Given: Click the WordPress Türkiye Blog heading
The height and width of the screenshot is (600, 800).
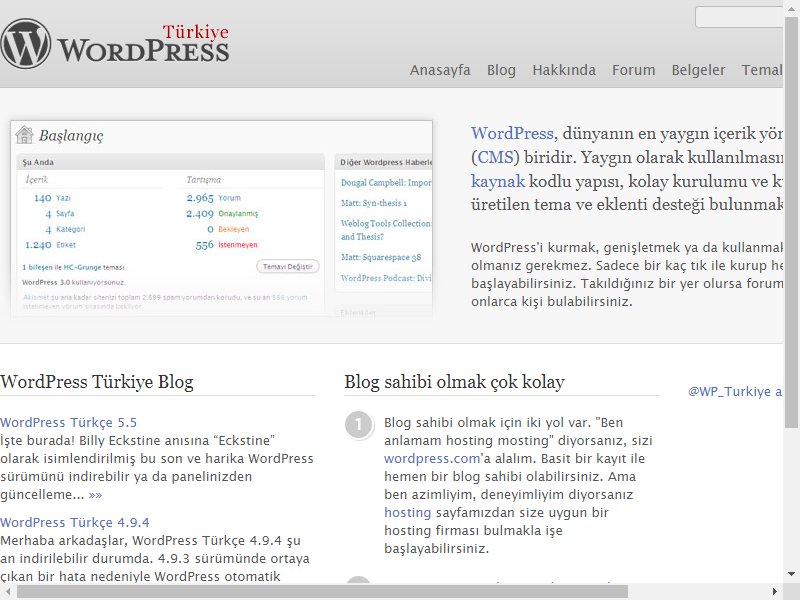Looking at the screenshot, I should coord(97,382).
